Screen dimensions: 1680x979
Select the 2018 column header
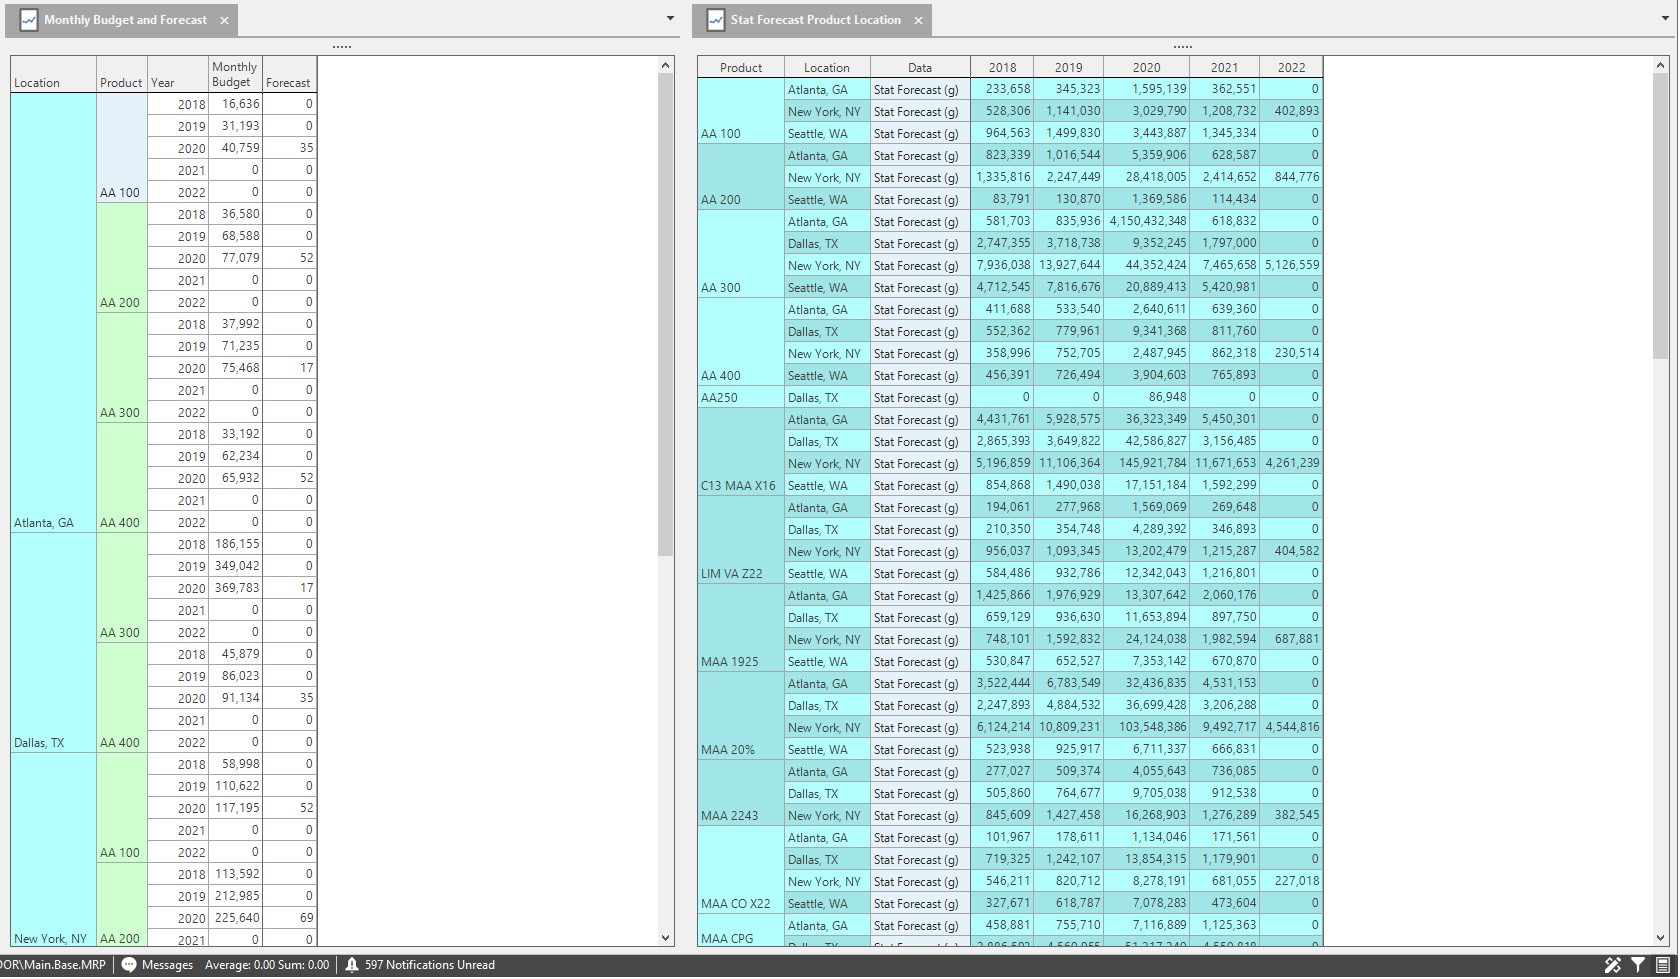pyautogui.click(x=1002, y=67)
